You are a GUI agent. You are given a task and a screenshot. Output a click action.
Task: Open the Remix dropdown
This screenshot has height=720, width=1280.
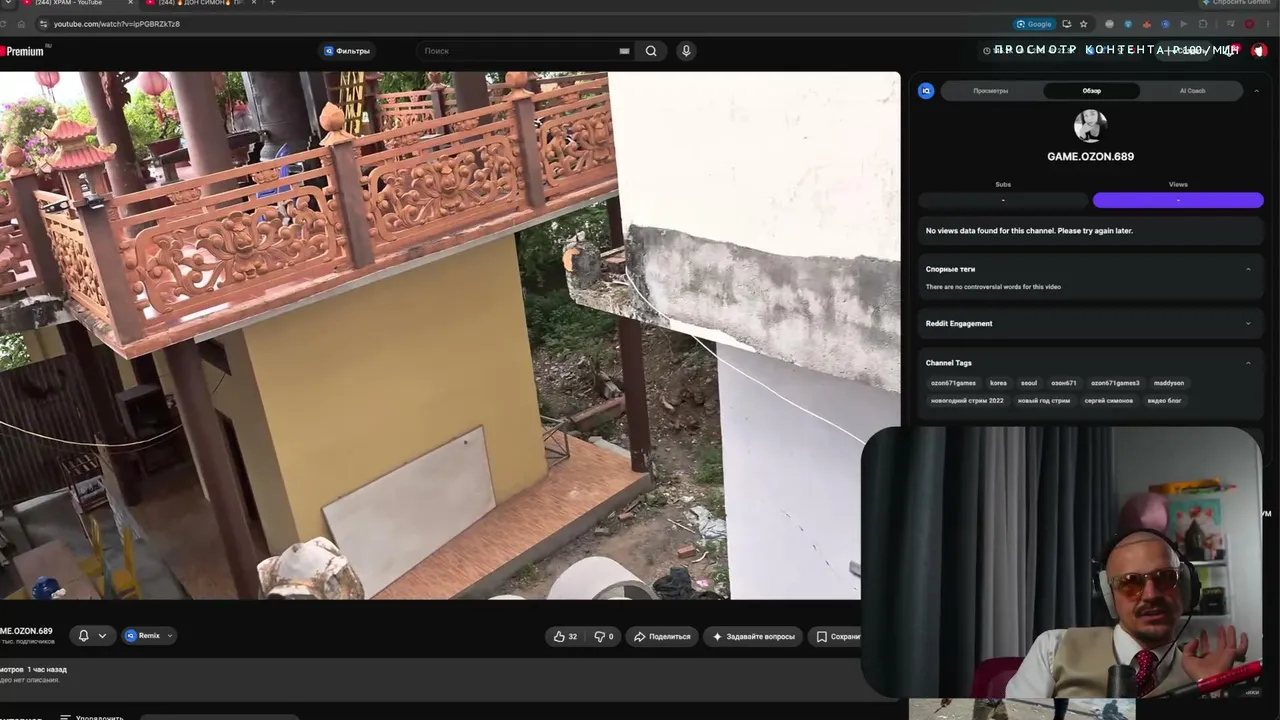149,635
